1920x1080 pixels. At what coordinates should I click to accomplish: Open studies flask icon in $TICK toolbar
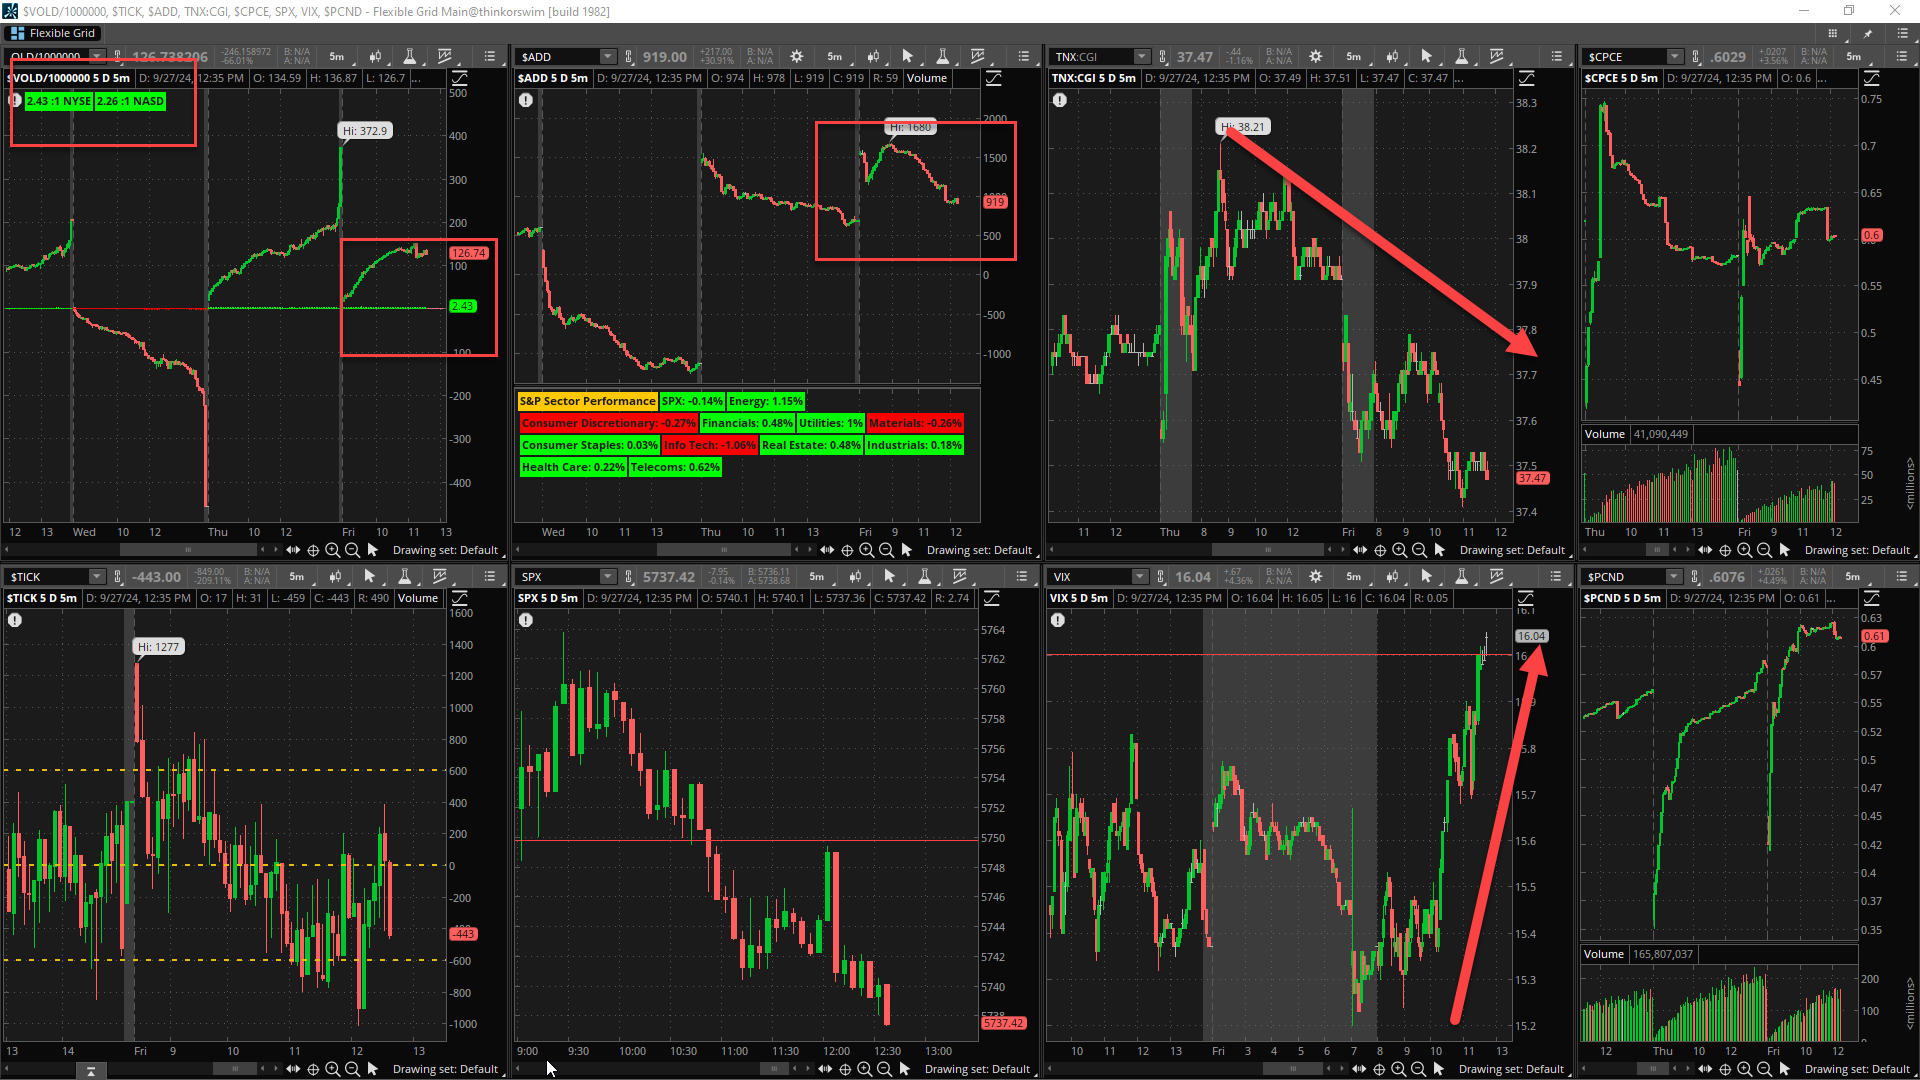click(x=404, y=577)
